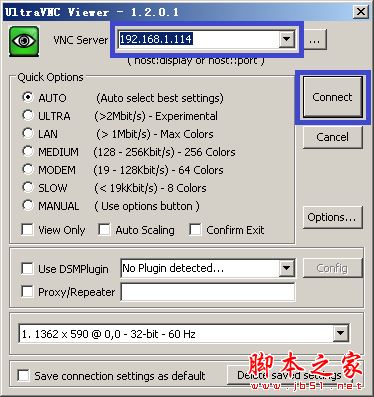Select the ULTRA quick option

pos(28,115)
